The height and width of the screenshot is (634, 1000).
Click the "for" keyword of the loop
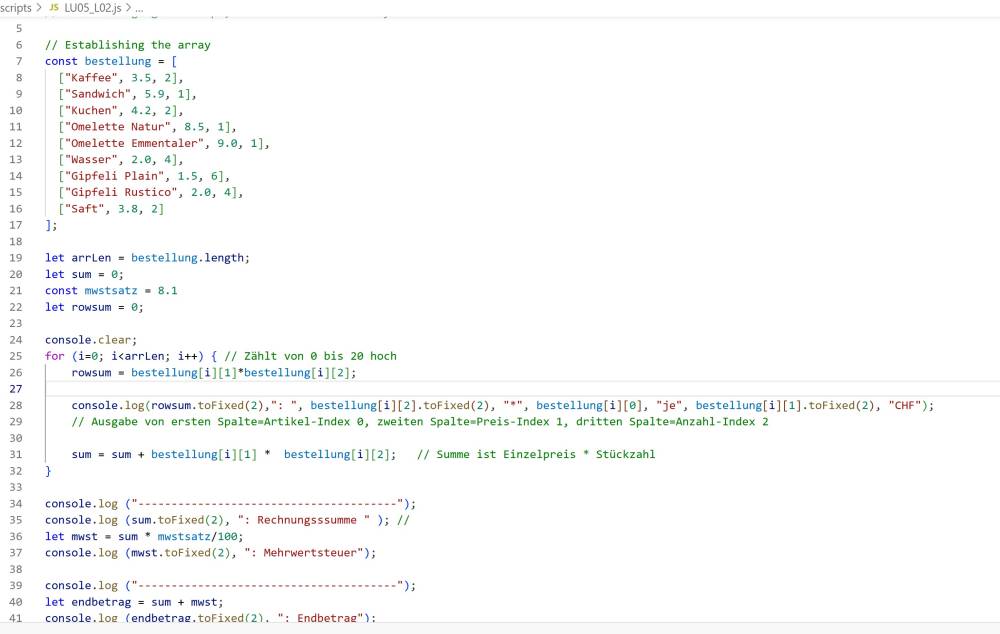coord(54,355)
